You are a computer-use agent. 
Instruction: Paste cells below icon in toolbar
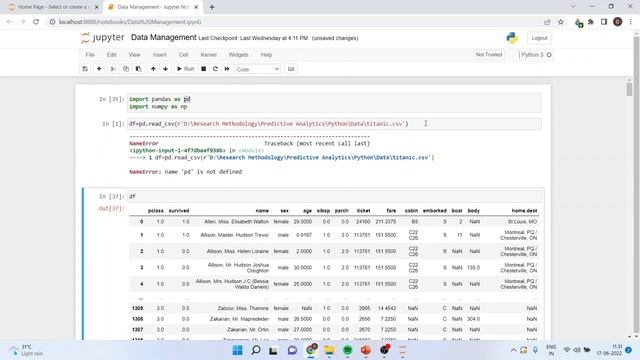(138, 69)
